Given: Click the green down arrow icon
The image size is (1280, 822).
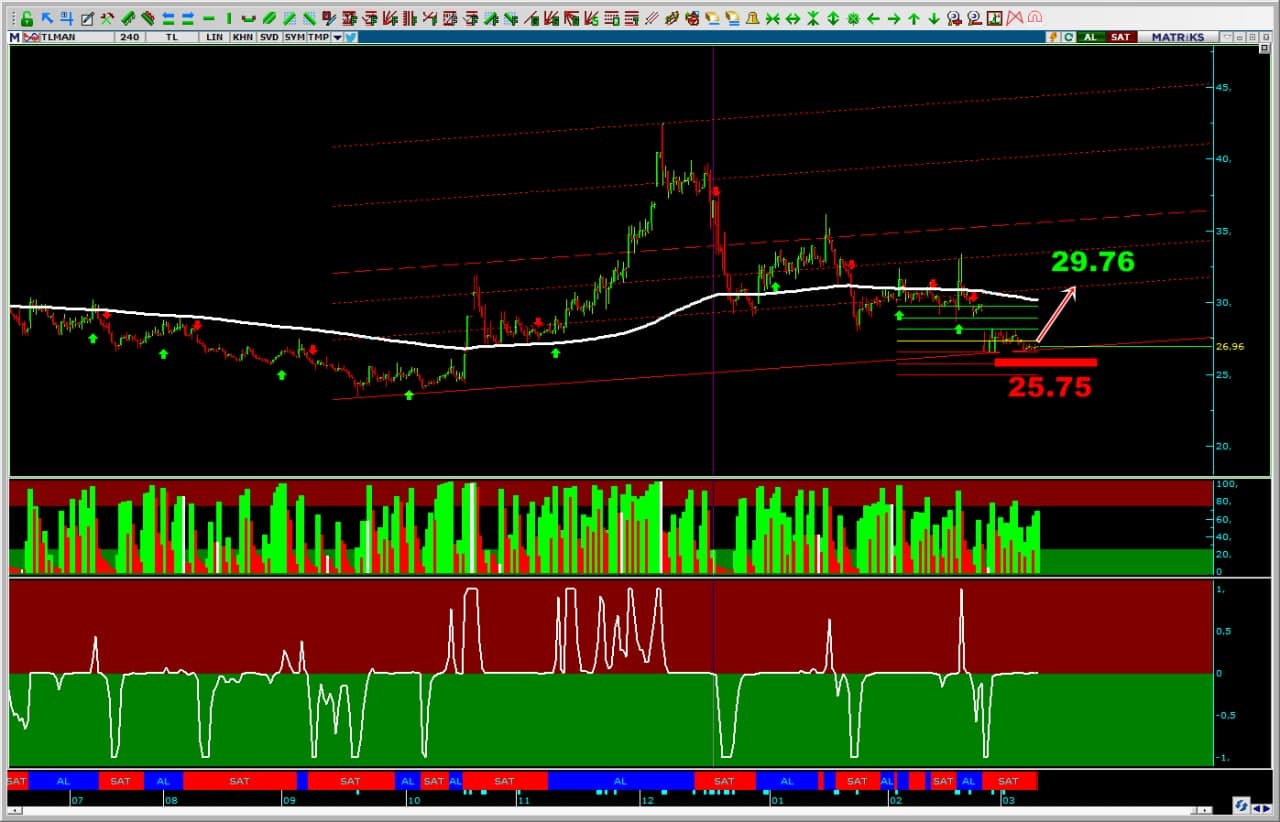Looking at the screenshot, I should (933, 18).
